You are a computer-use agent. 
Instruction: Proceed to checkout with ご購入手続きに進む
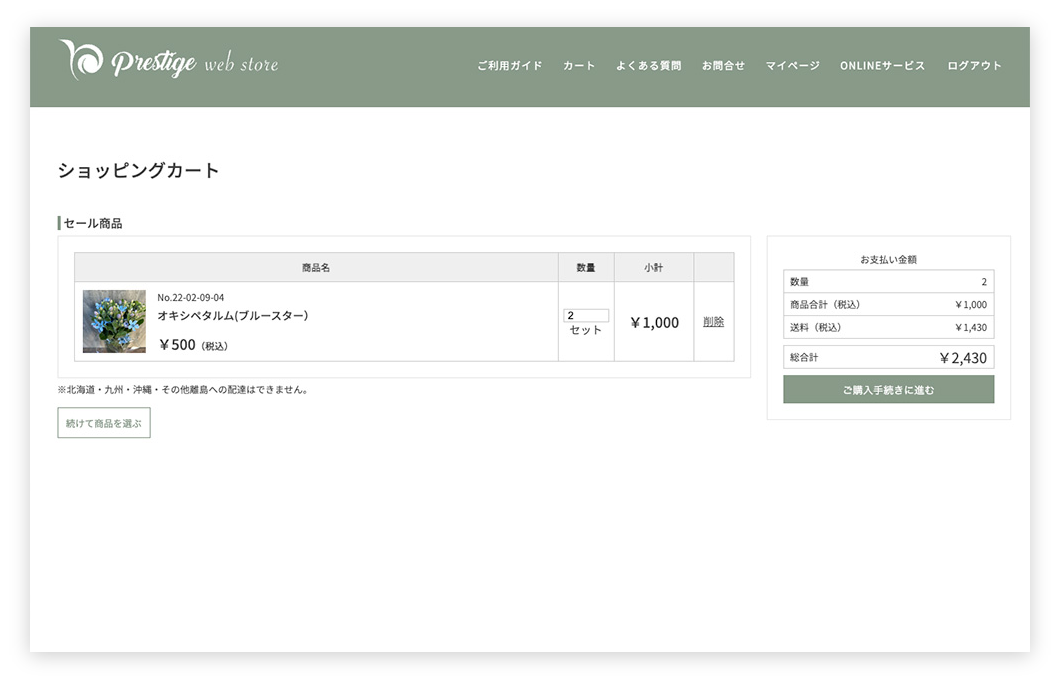click(x=888, y=390)
